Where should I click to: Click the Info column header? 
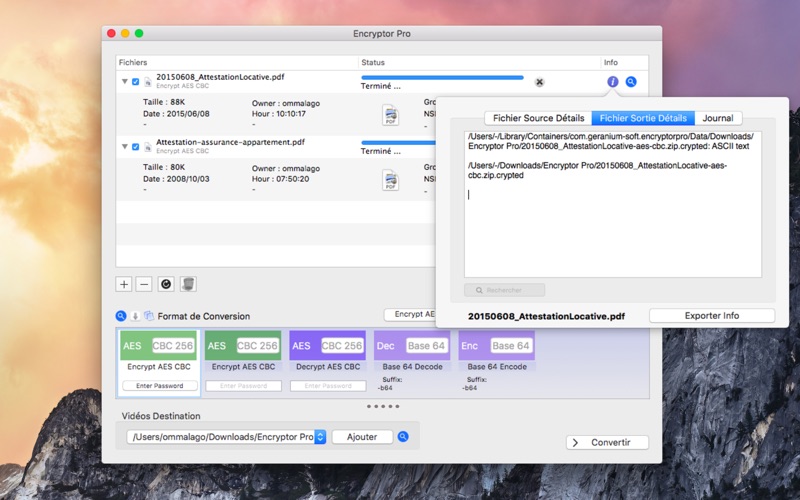point(624,62)
